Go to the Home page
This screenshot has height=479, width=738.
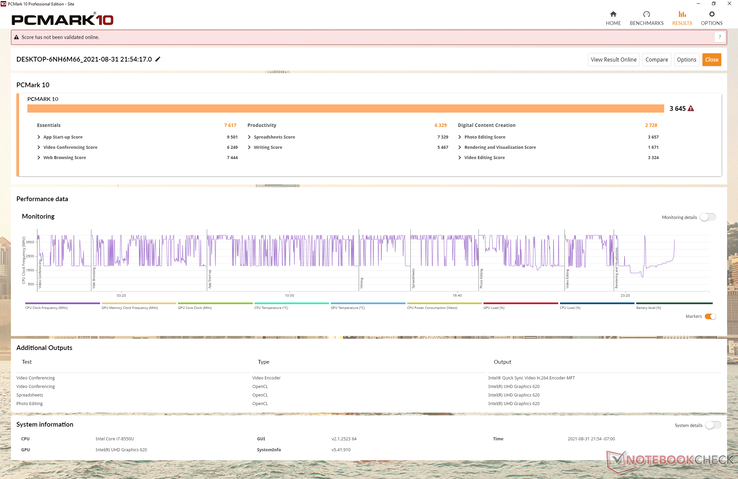click(x=613, y=18)
